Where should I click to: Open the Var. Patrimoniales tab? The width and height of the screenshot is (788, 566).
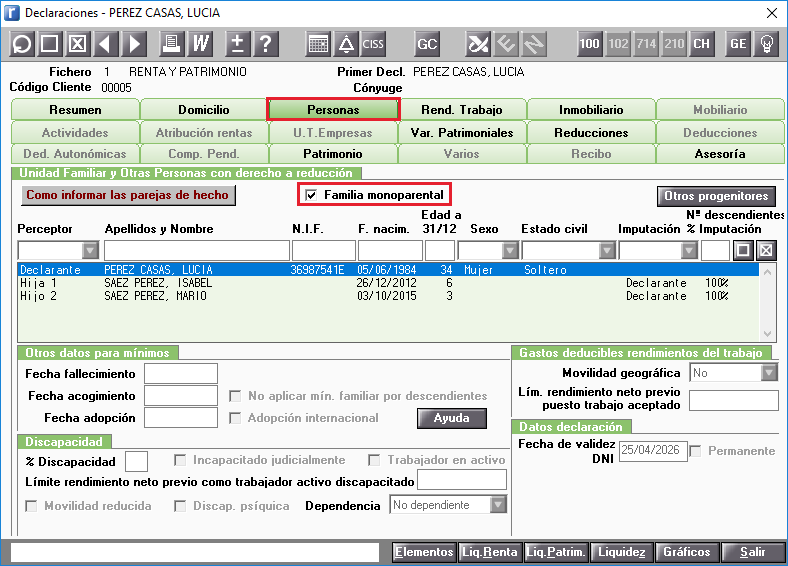point(462,133)
